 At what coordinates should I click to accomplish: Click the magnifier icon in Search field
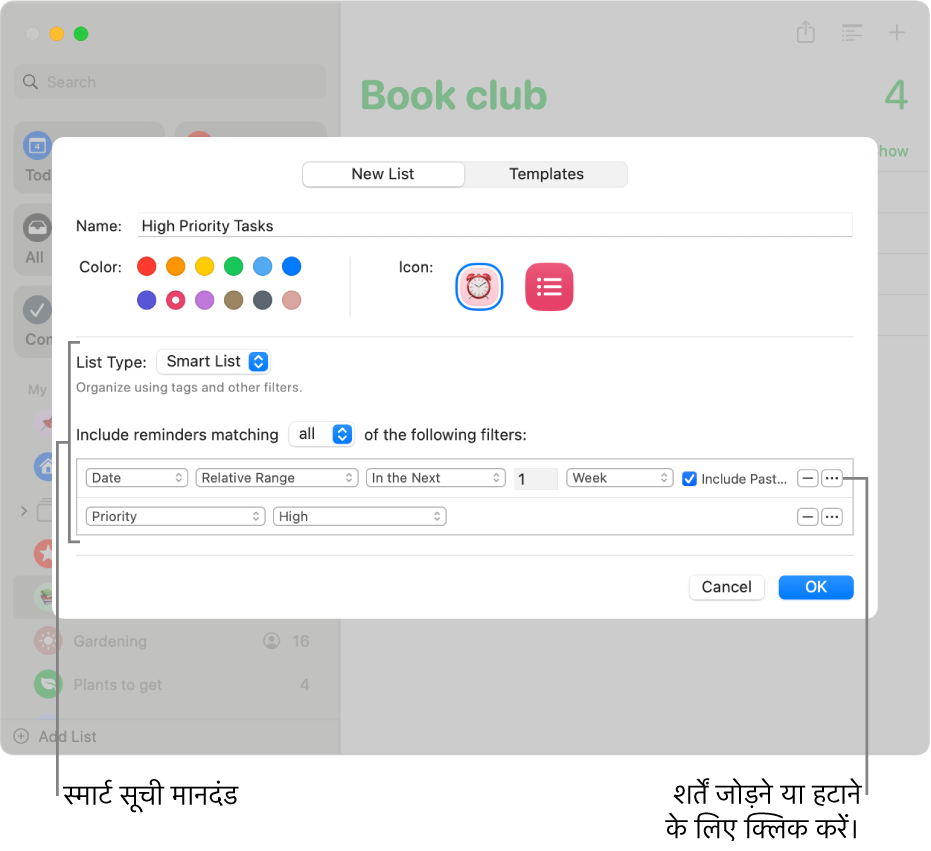tap(30, 82)
